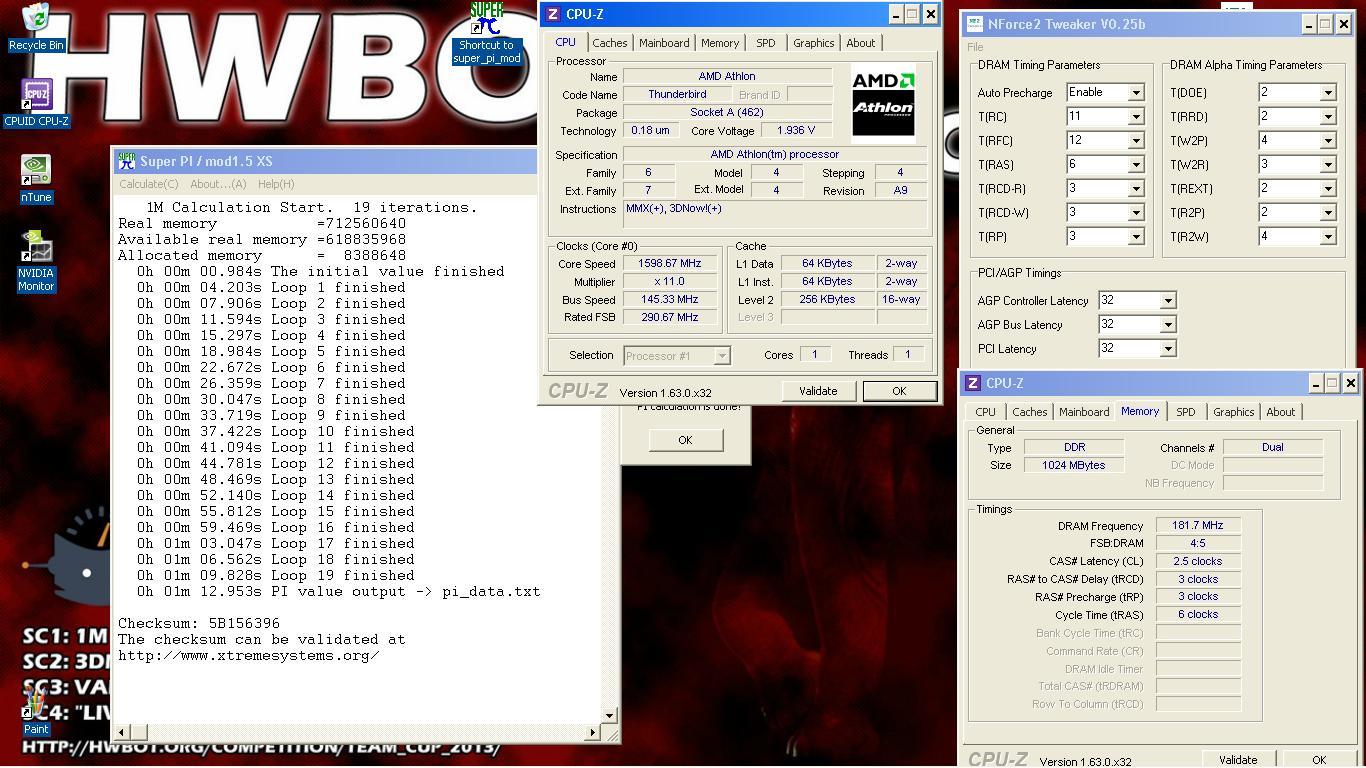
Task: Click the Checksum: 5B156396 line
Action: (199, 623)
